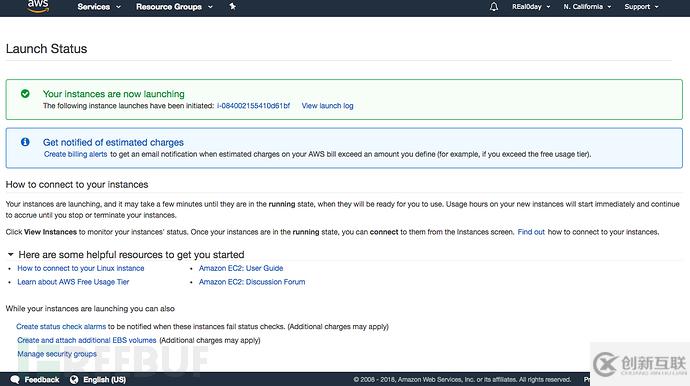Click instance ID i-084002155410d61bf link
The height and width of the screenshot is (386, 690).
tap(253, 106)
